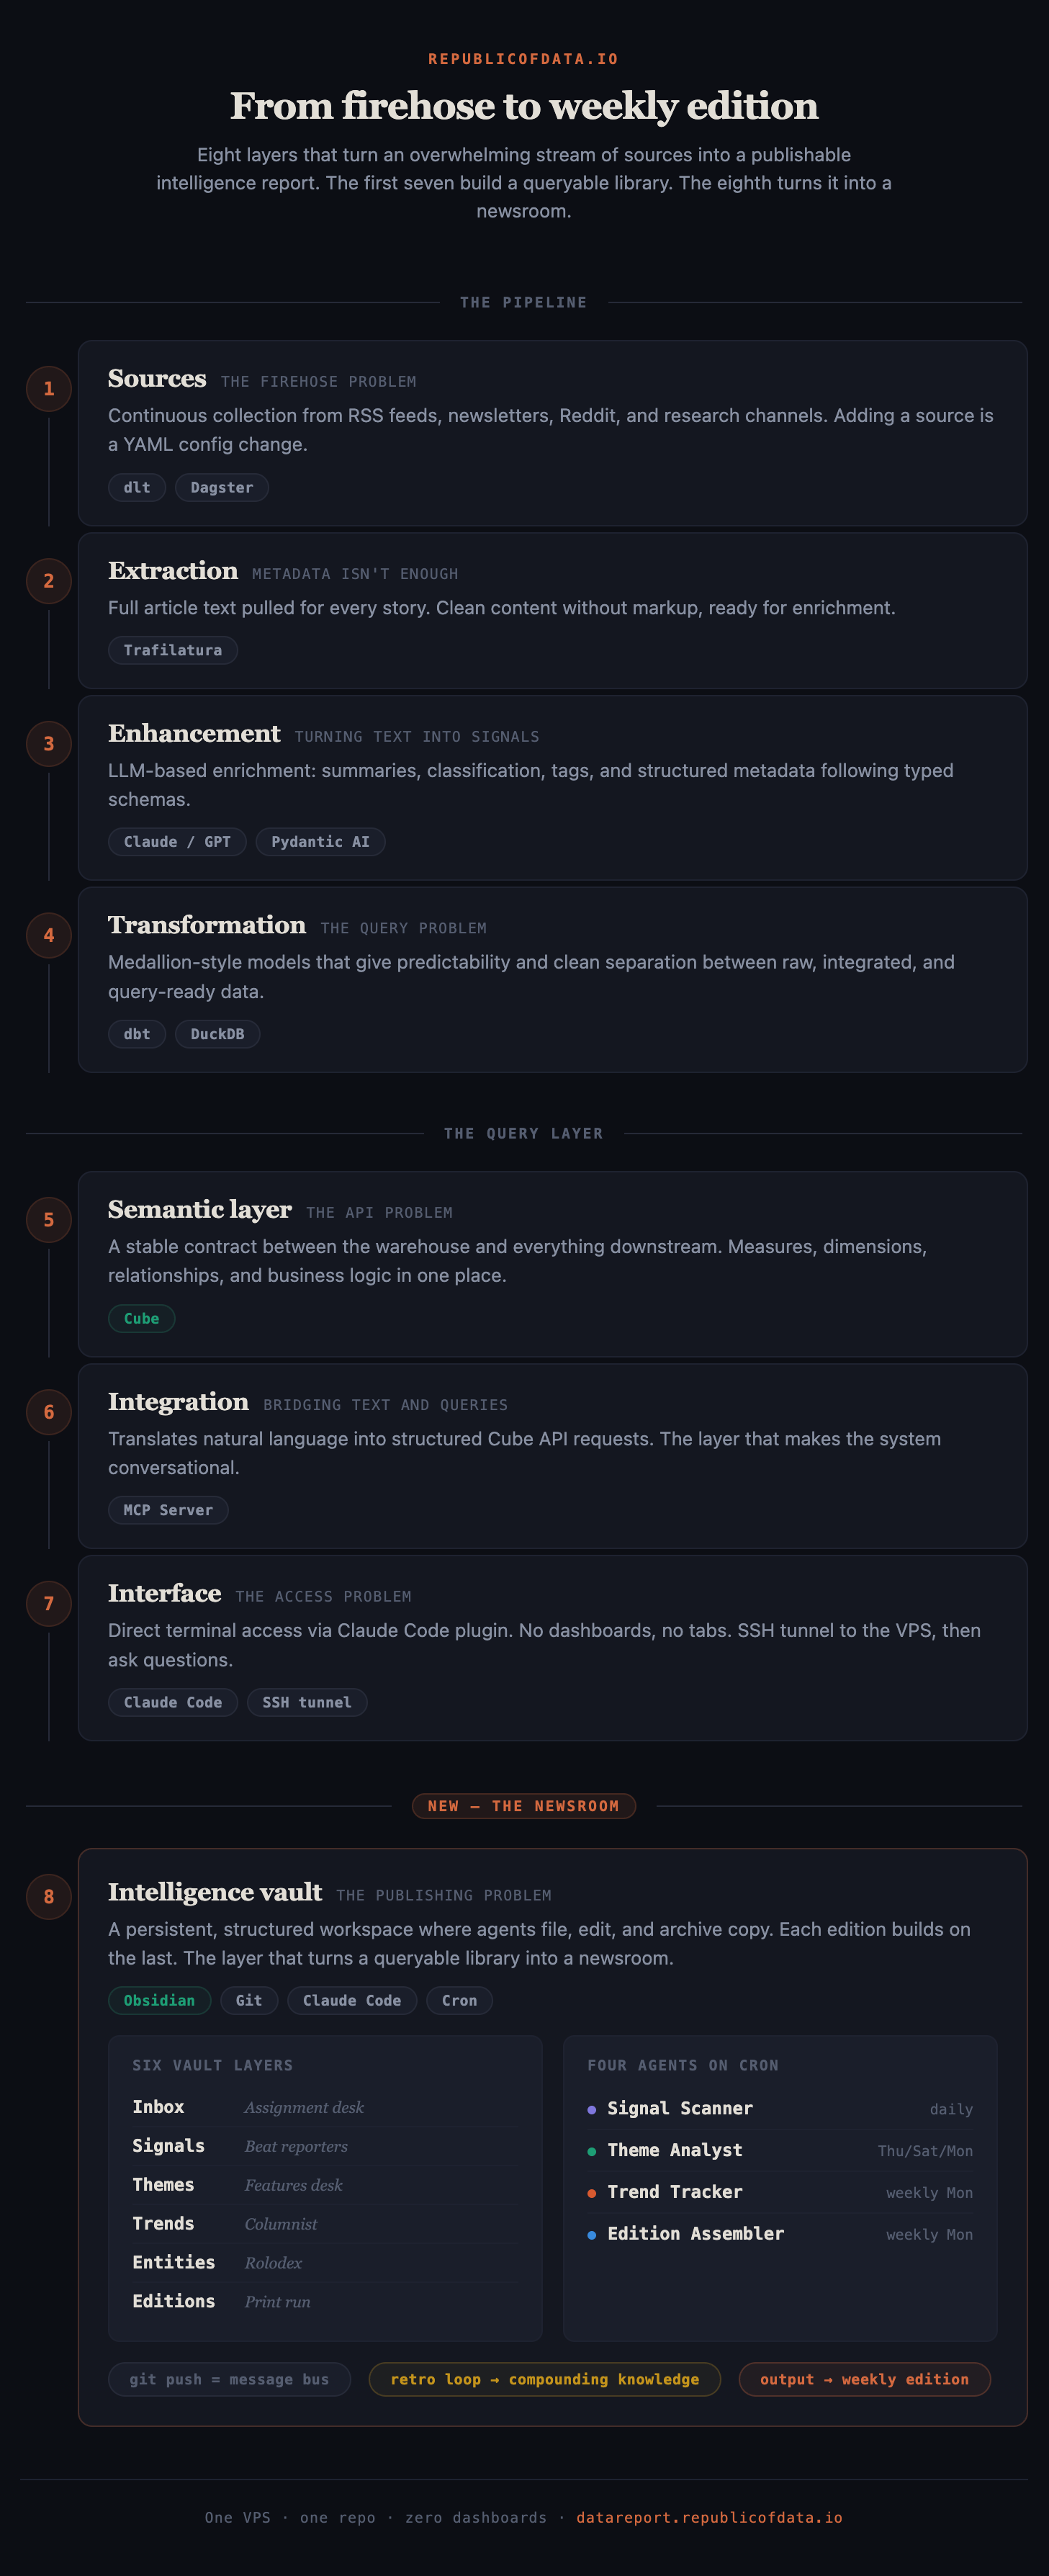Viewport: 1049px width, 2576px height.
Task: Open the datareport.republicofdata.io link
Action: (x=709, y=2517)
